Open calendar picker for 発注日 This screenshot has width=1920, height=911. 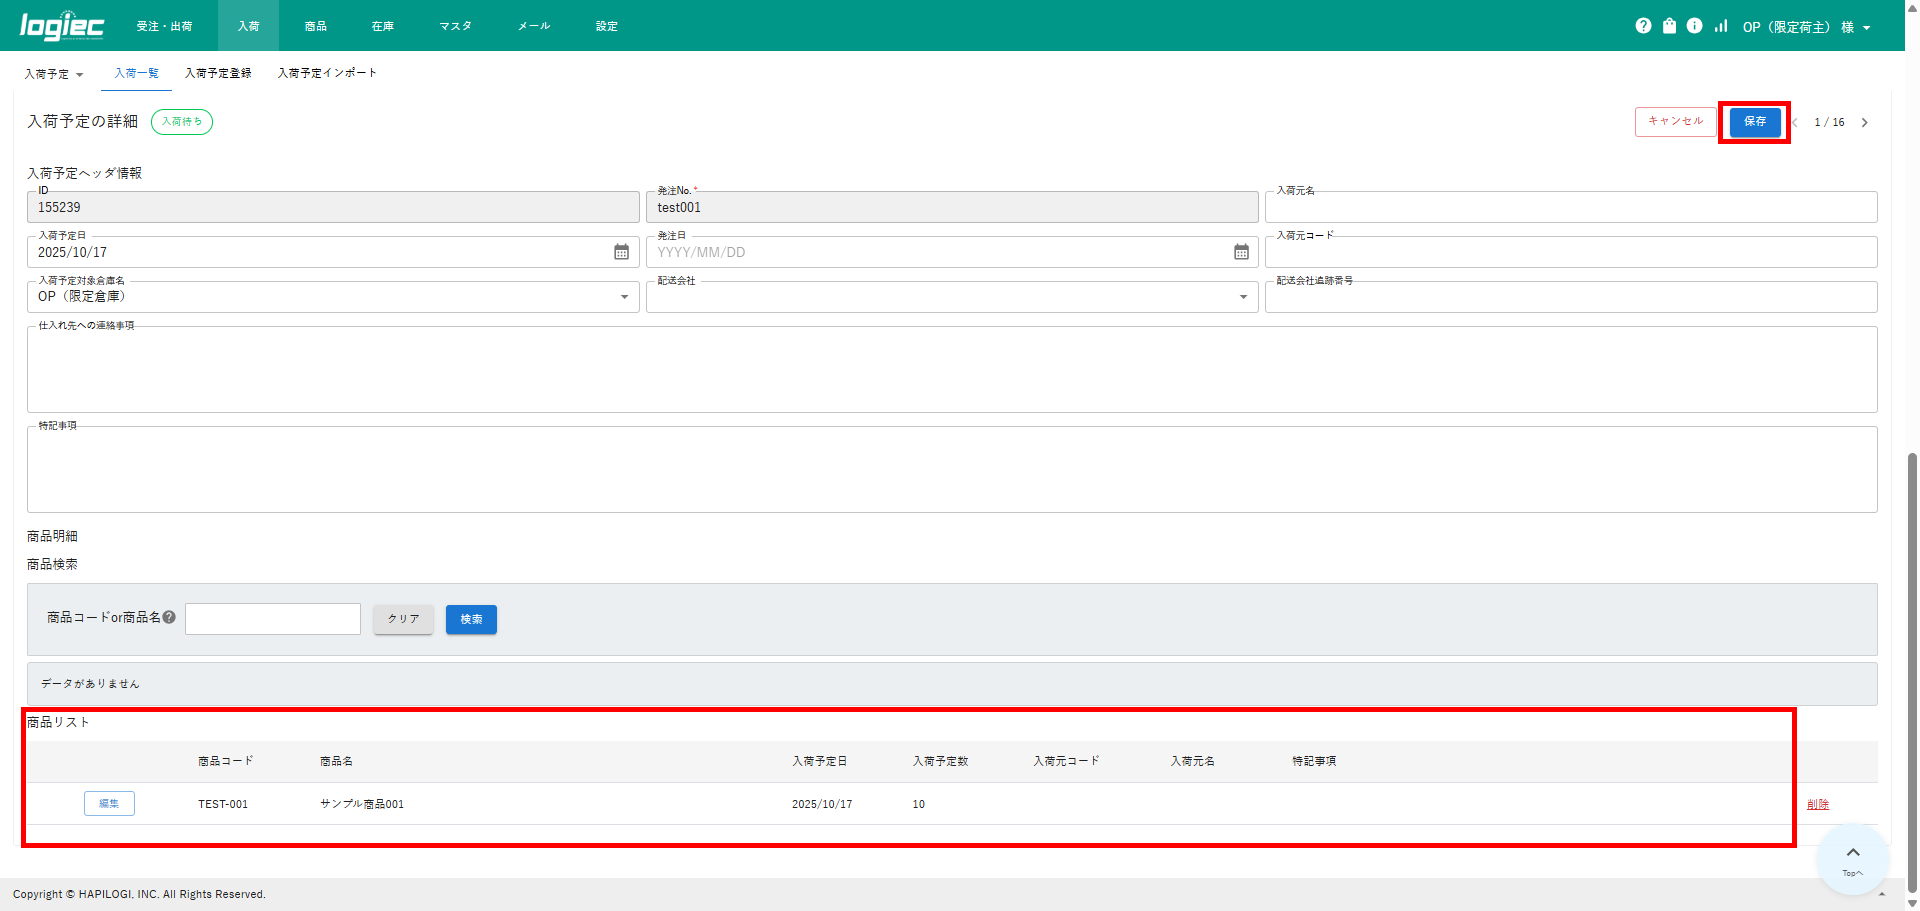coord(1241,252)
